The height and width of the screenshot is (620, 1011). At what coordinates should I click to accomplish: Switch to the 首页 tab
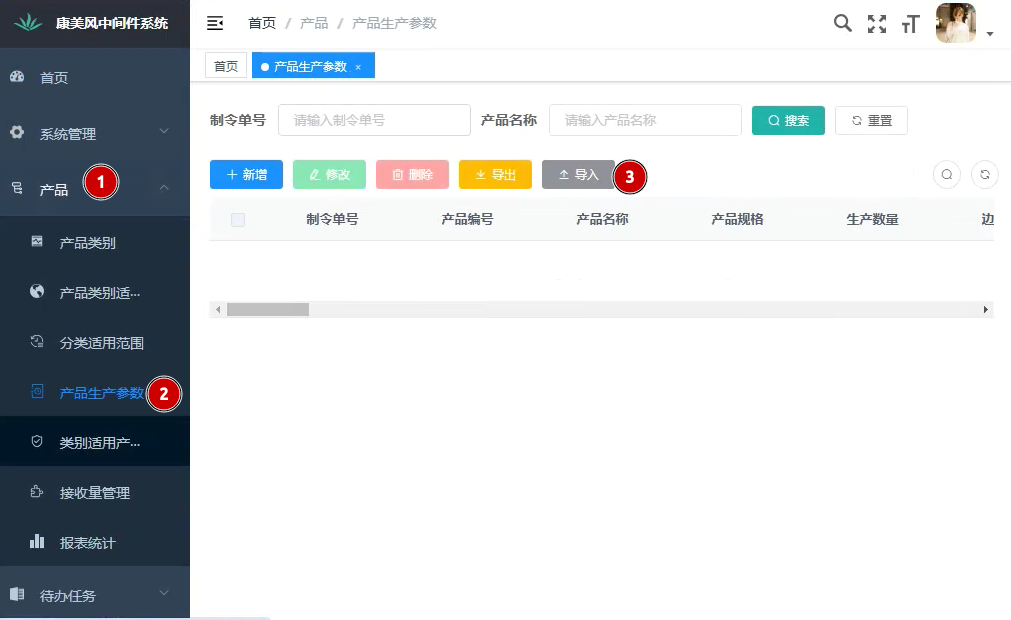226,66
